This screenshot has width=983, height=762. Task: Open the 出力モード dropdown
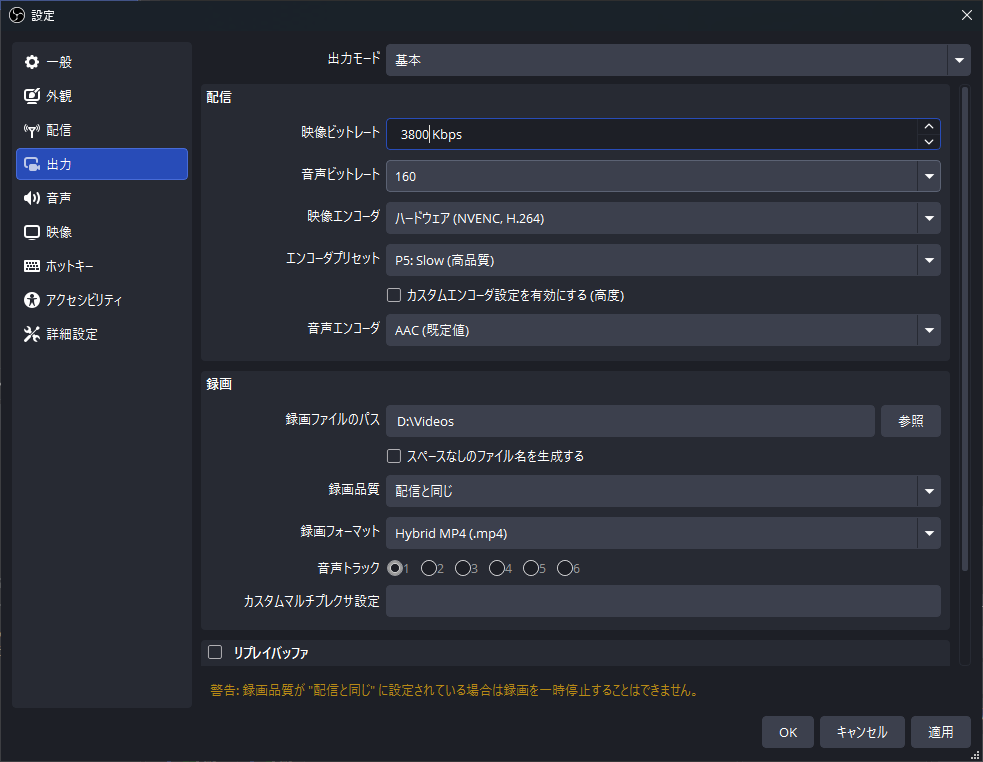678,60
